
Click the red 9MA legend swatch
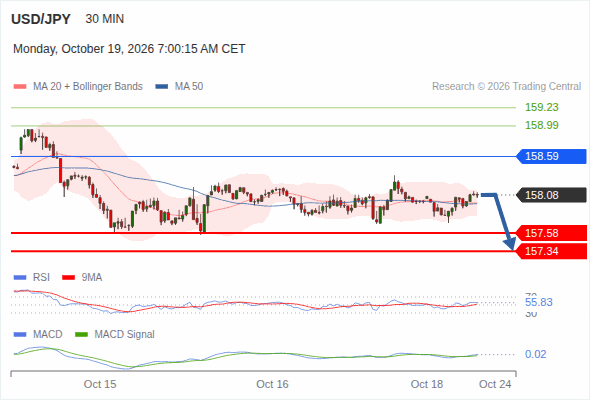[x=68, y=278]
